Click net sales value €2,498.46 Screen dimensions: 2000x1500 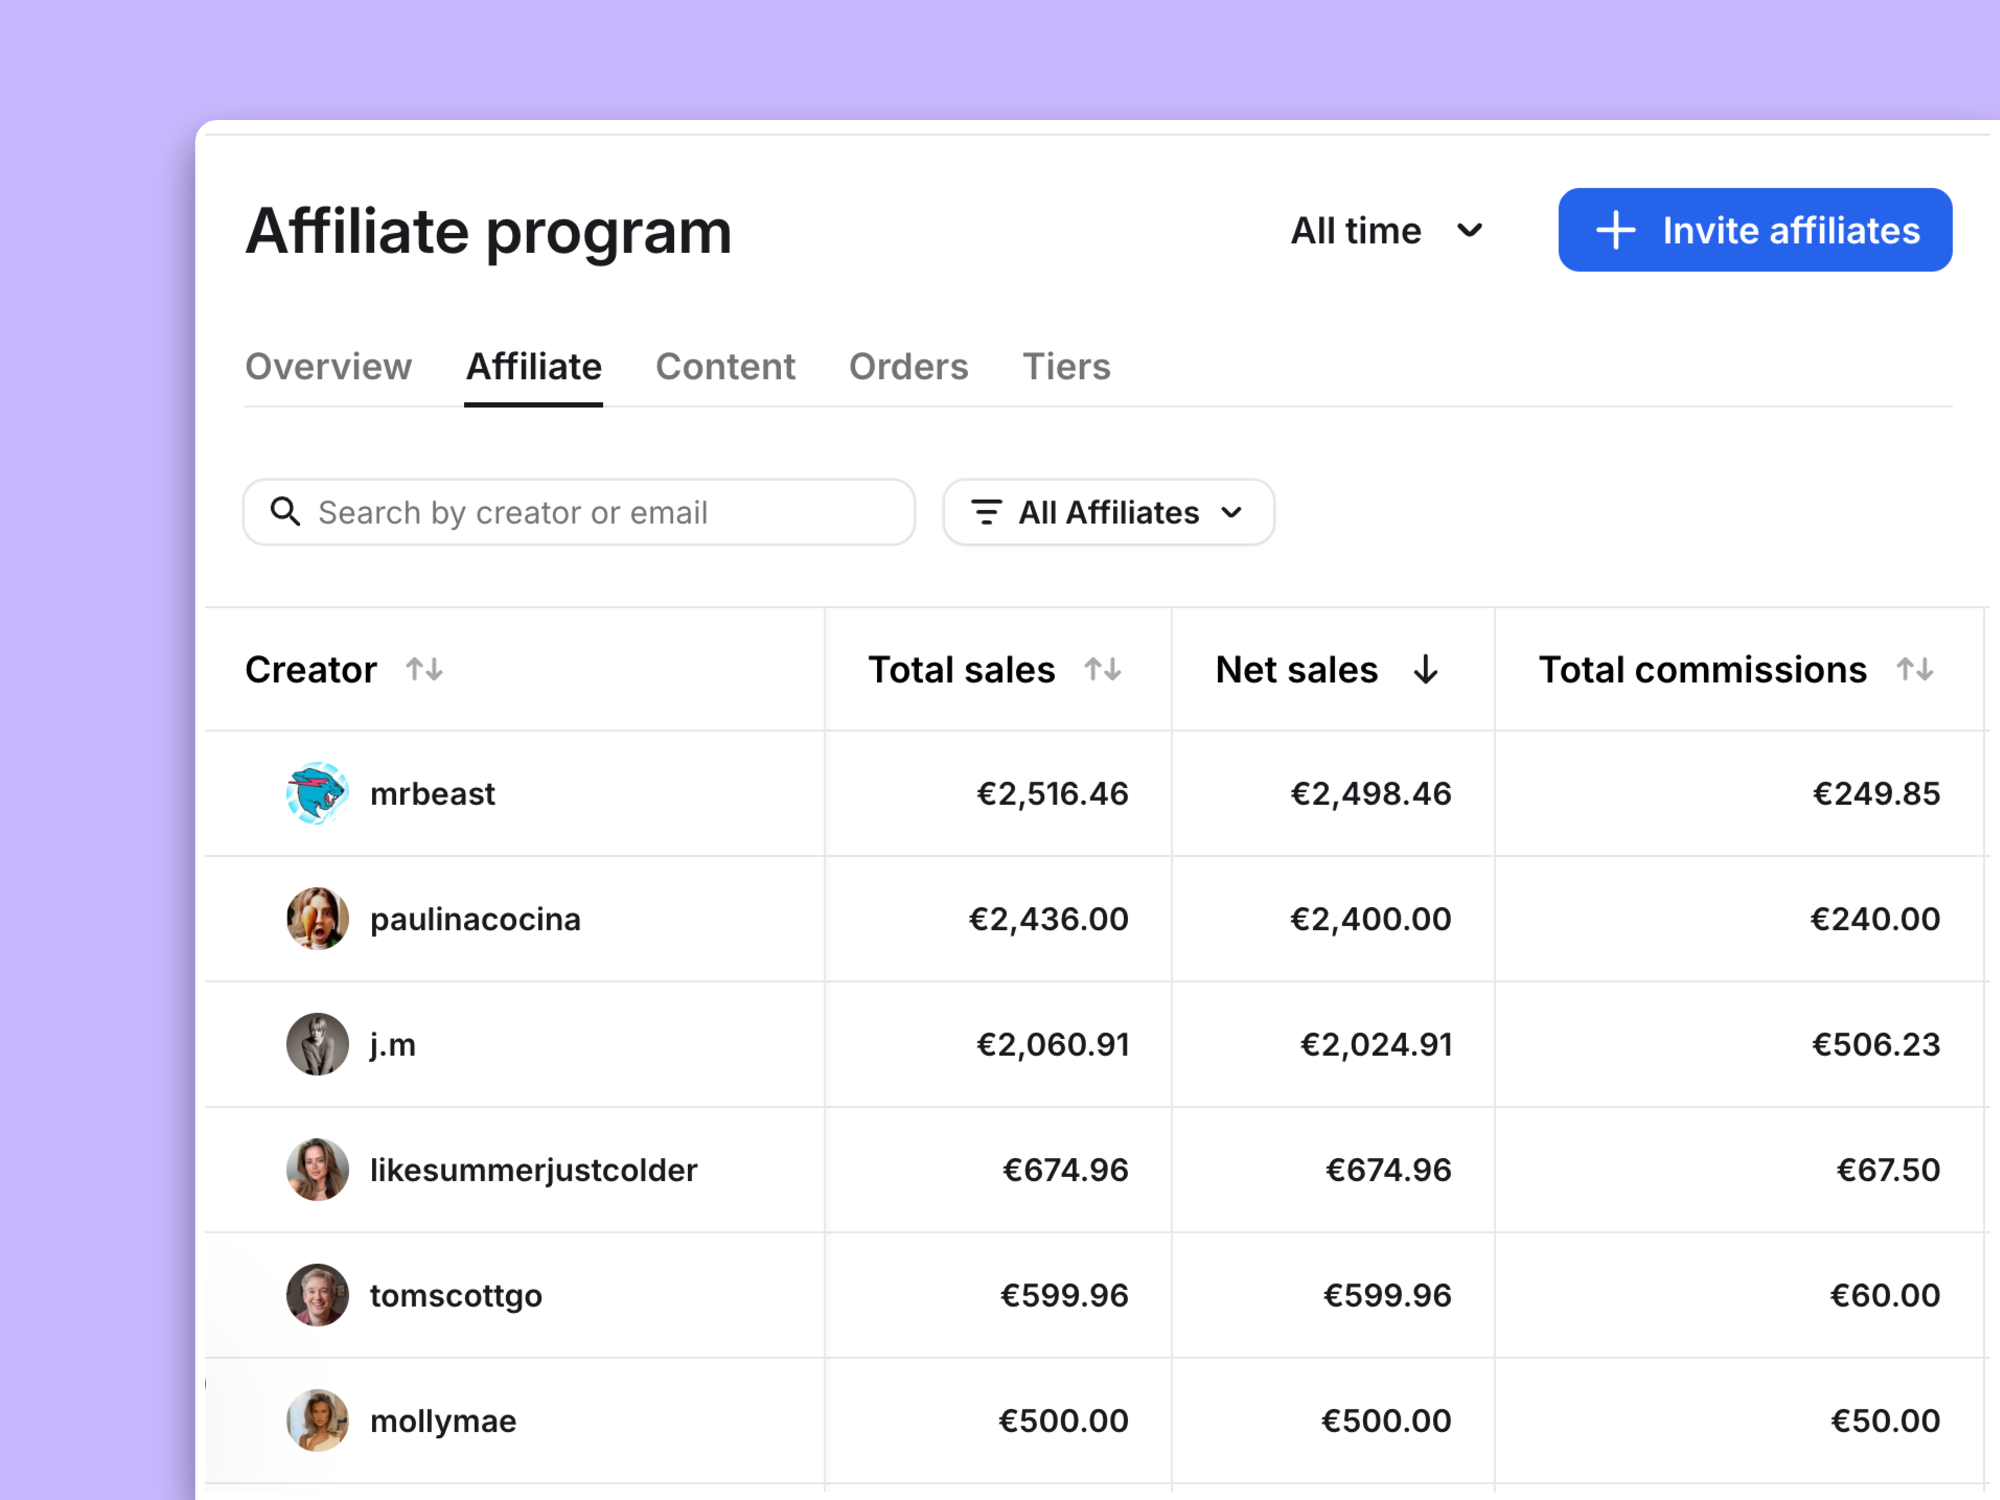click(1370, 794)
